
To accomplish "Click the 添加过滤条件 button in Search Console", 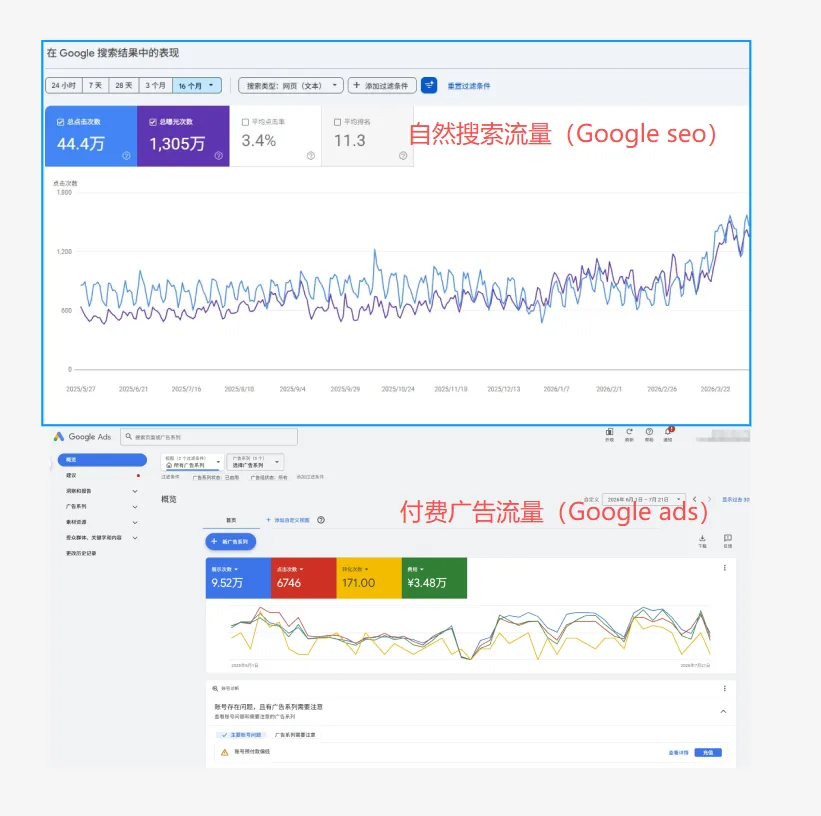I will click(382, 85).
